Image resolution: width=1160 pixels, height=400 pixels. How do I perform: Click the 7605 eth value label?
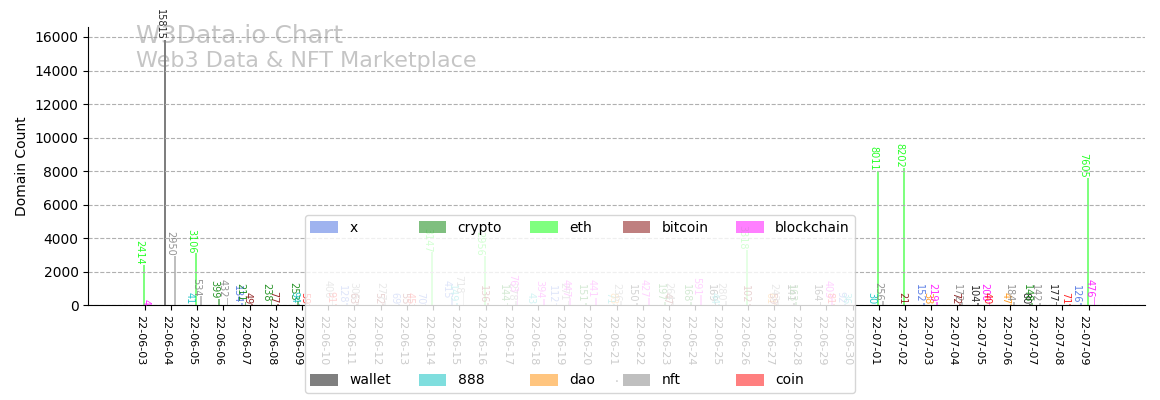1084,166
